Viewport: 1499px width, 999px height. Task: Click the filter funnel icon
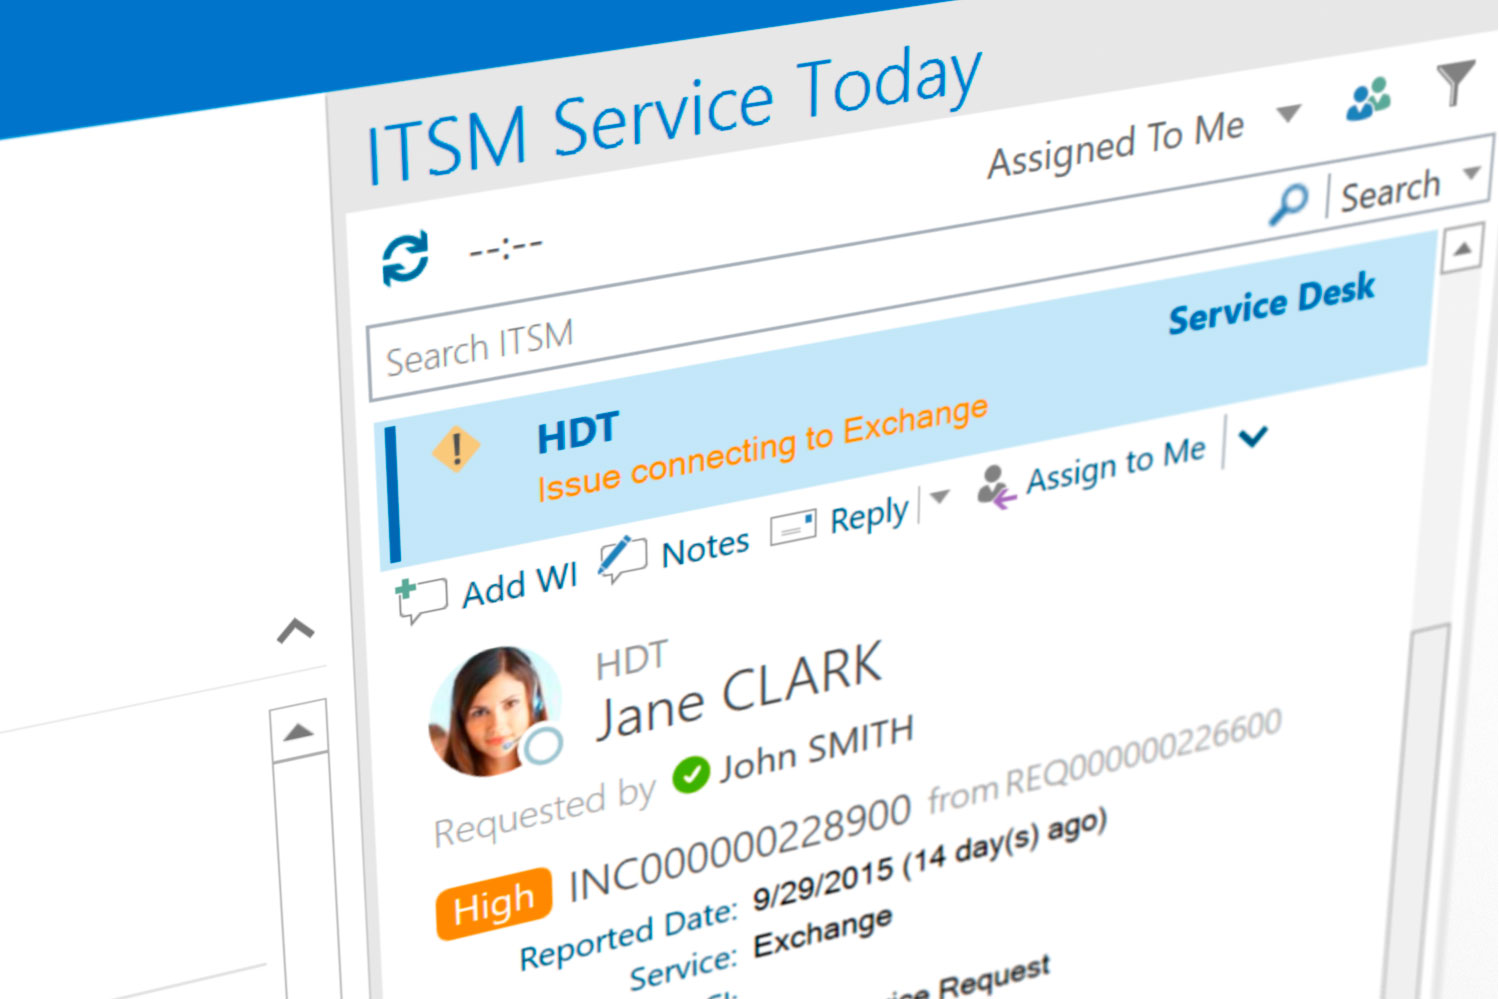click(1455, 82)
